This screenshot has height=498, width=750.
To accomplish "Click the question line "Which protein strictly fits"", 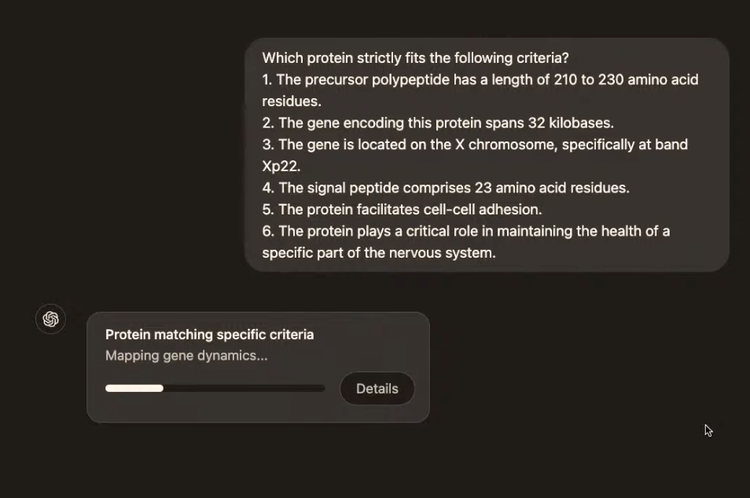I will pyautogui.click(x=415, y=58).
